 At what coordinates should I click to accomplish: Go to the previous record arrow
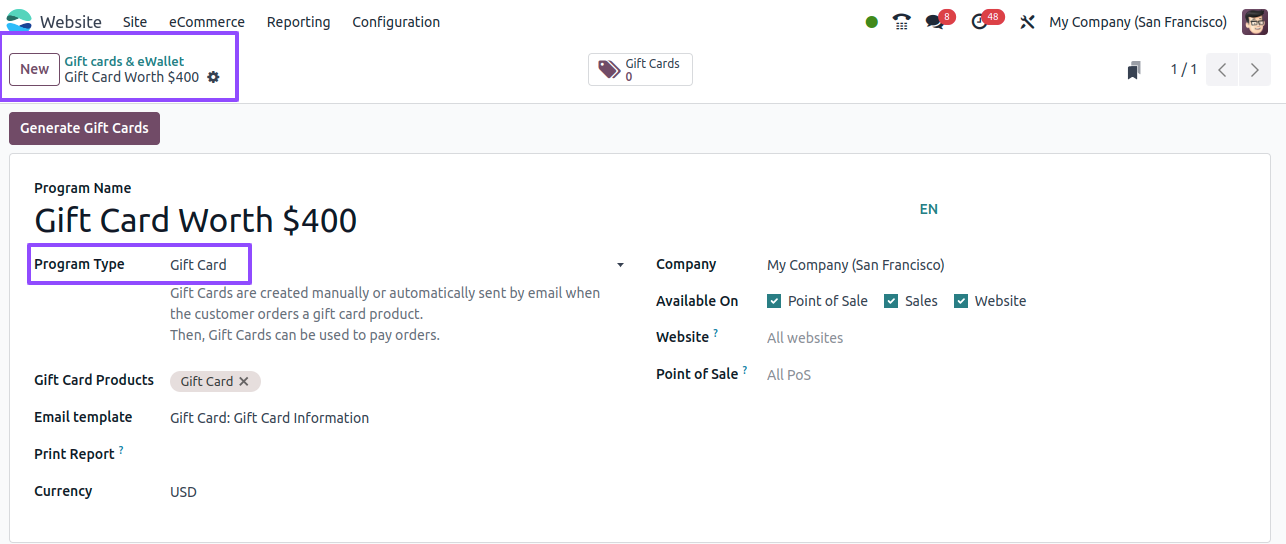click(x=1222, y=70)
